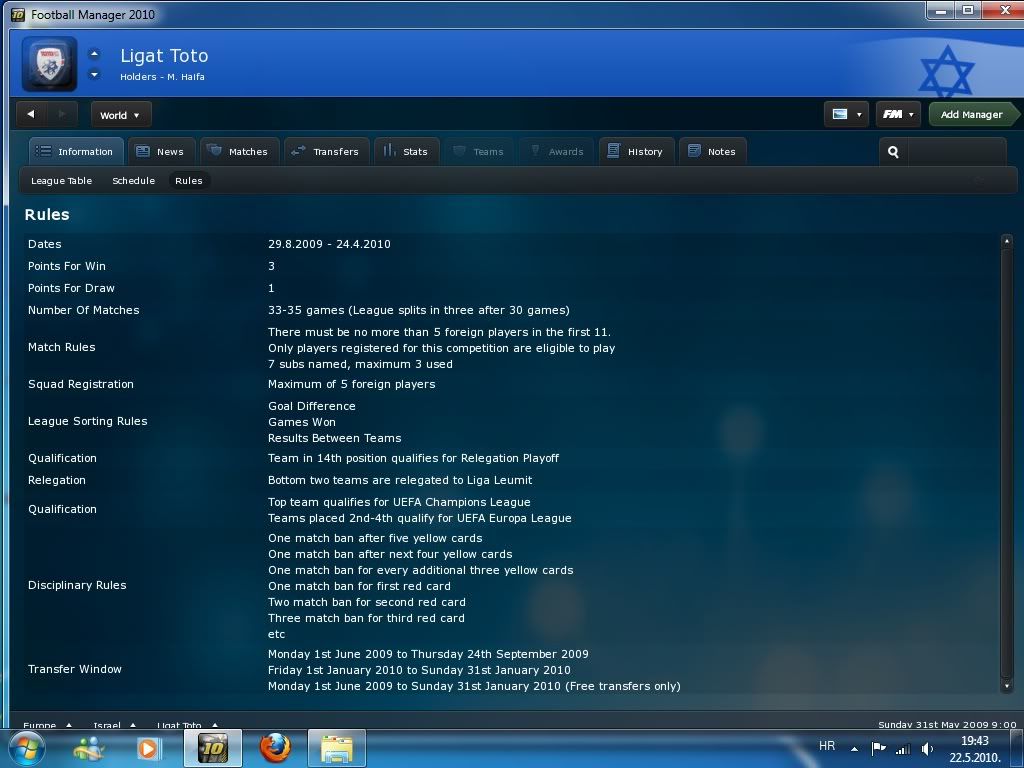Click the Add Manager button

pos(971,115)
